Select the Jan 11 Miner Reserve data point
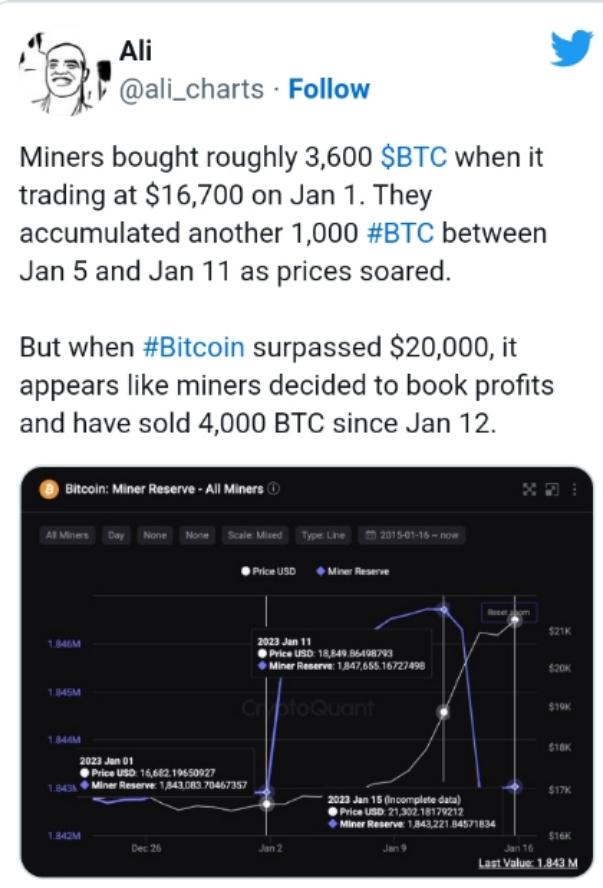The height and width of the screenshot is (888, 603). coord(444,610)
